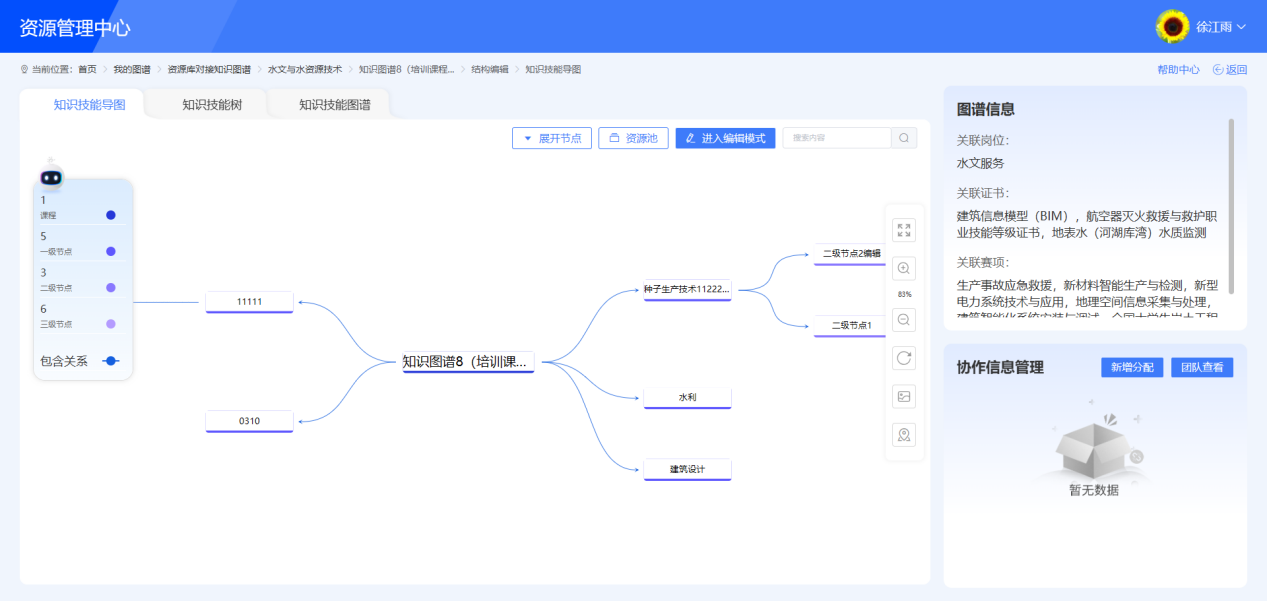Click the locate node position icon
1267x601 pixels.
point(904,434)
